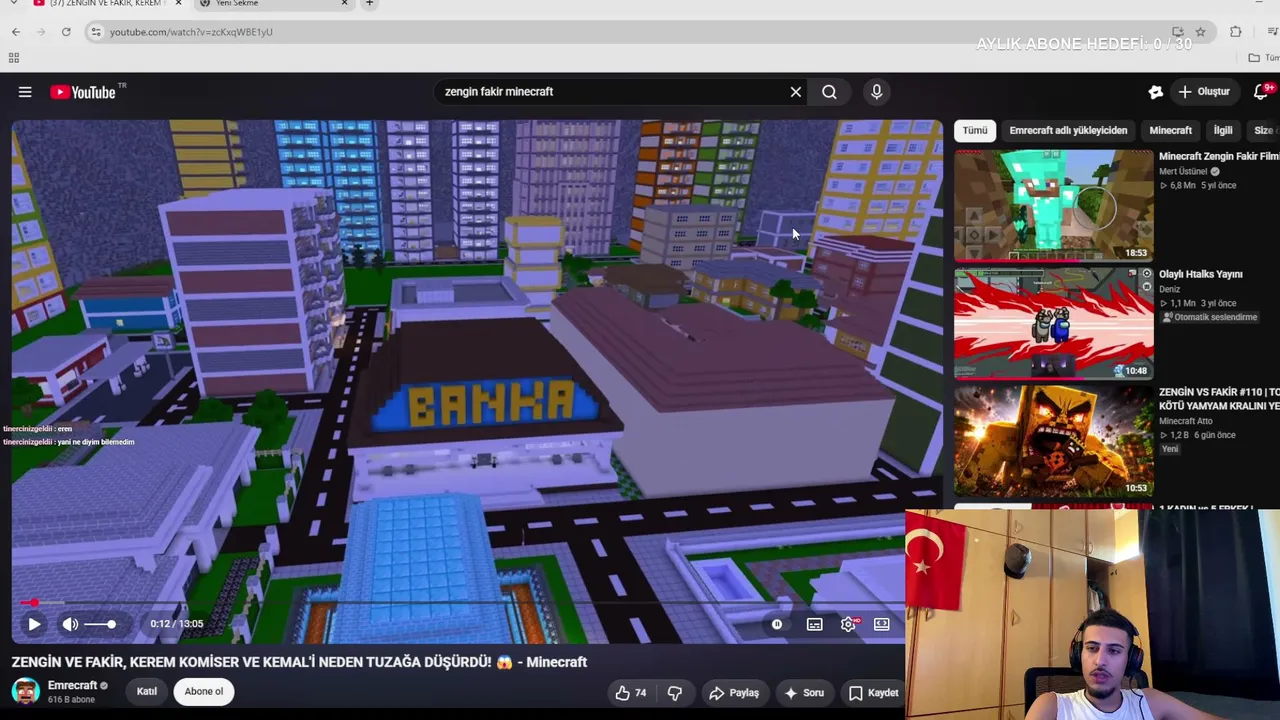The height and width of the screenshot is (720, 1280).
Task: Click the Otomatik seslendirme badge
Action: click(1209, 317)
